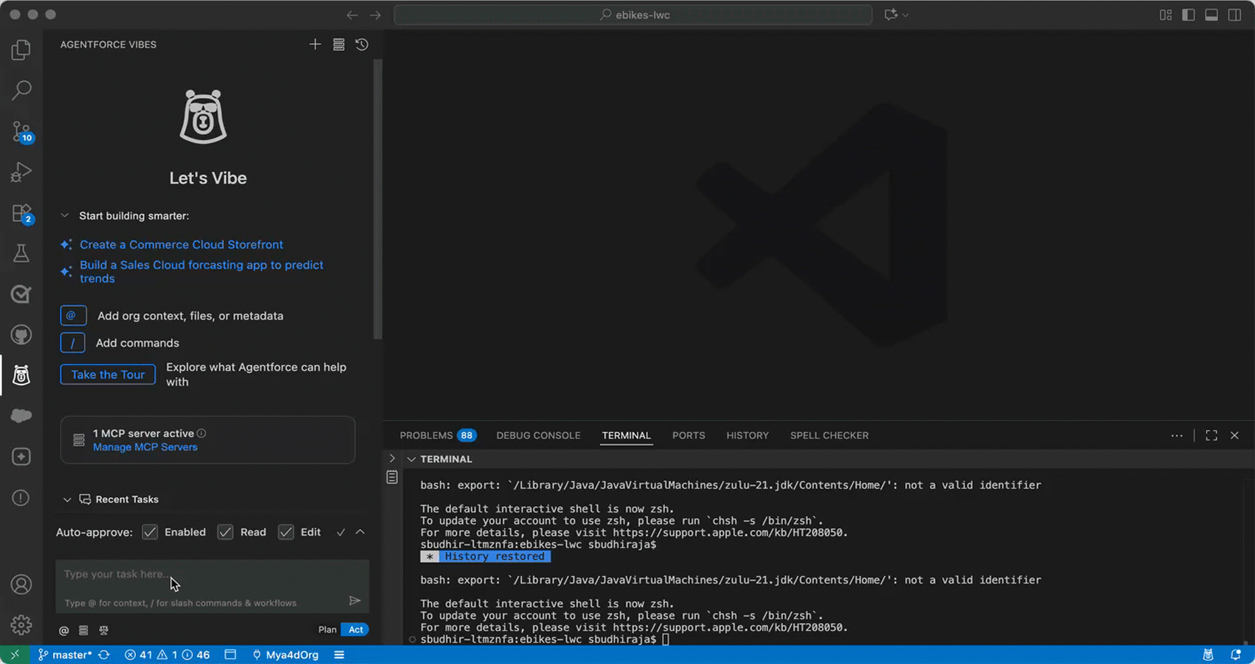Collapse the TERMINAL group chevron
This screenshot has width=1255, height=664.
tap(411, 459)
